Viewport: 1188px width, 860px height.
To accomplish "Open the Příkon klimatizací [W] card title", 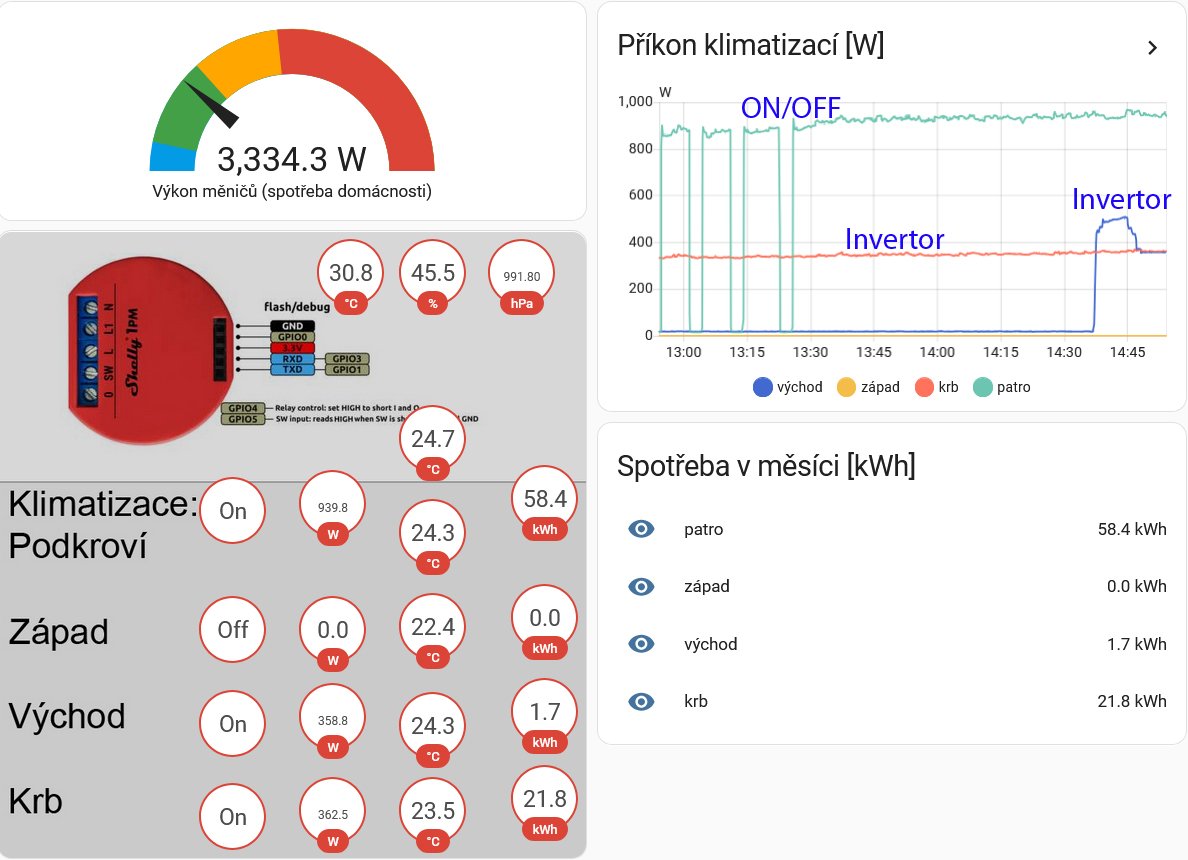I will [x=751, y=45].
